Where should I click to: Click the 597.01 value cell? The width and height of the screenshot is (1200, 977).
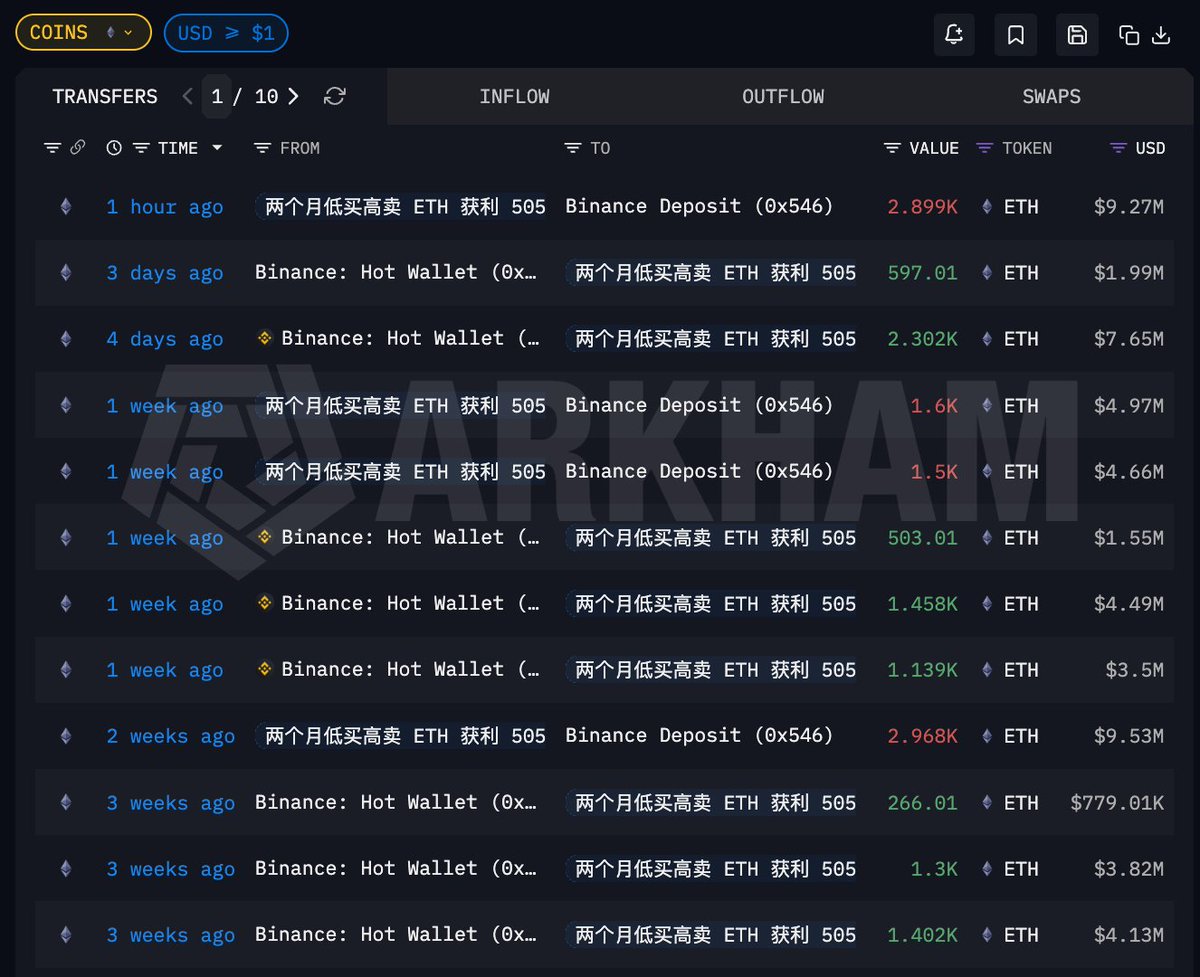click(922, 273)
